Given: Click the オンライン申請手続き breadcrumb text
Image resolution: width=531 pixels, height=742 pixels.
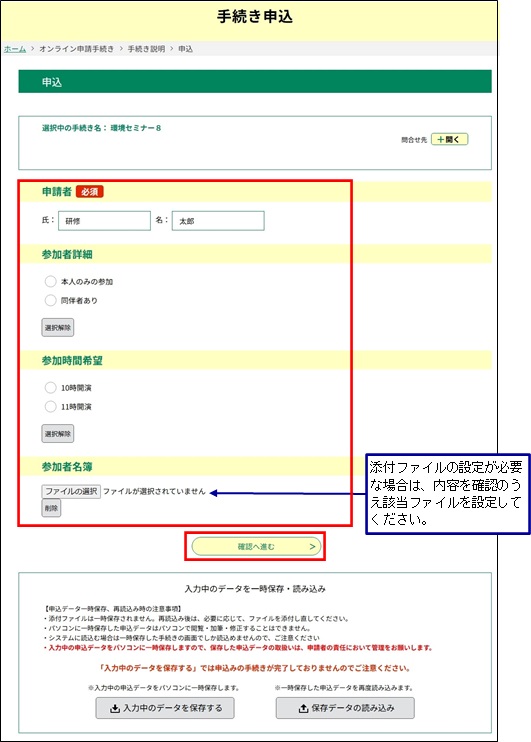Looking at the screenshot, I should 77,49.
